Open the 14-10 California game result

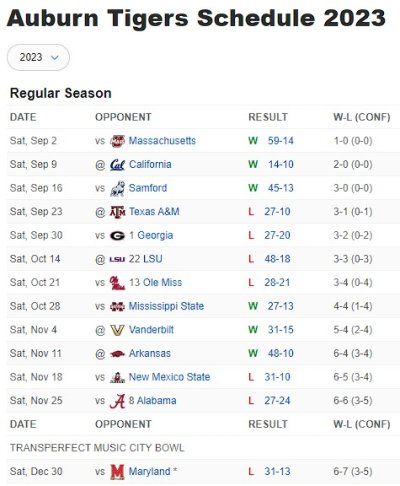281,164
